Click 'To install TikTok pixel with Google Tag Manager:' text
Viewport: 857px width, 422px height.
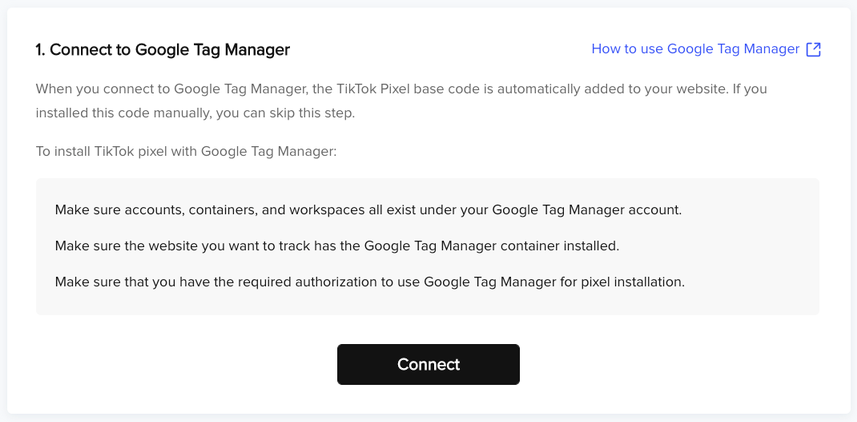pos(186,151)
